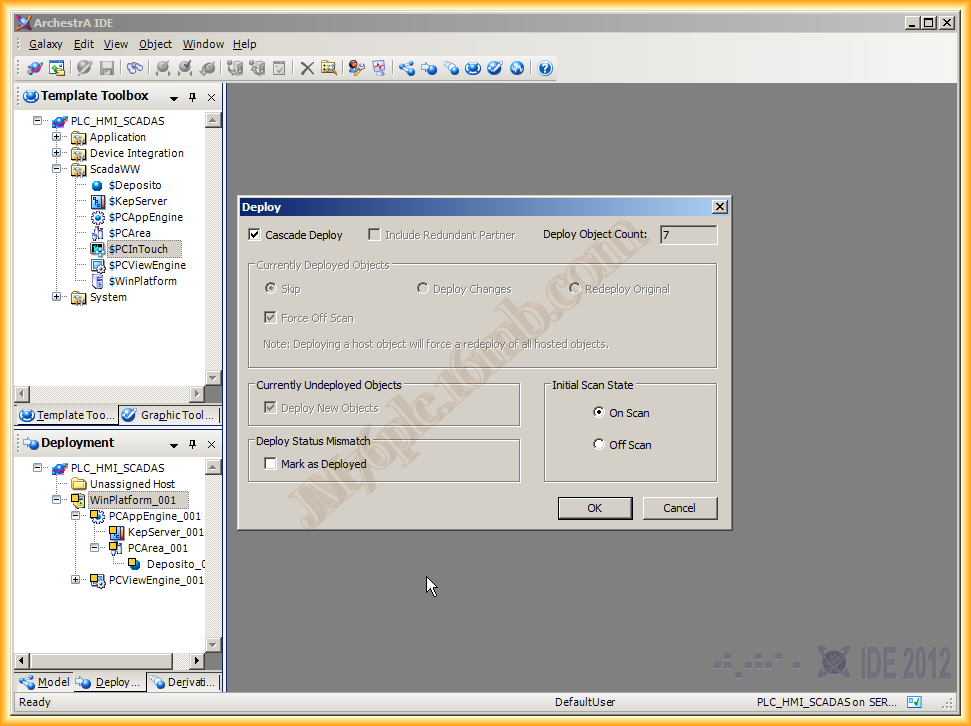Click the Save diskette toolbar icon

[107, 68]
